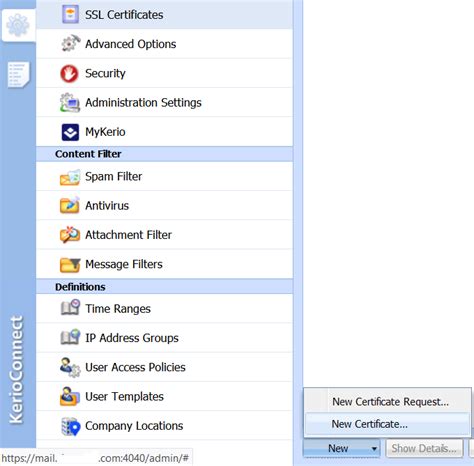Go to Attachment Filter
The image size is (474, 466).
[x=164, y=235]
